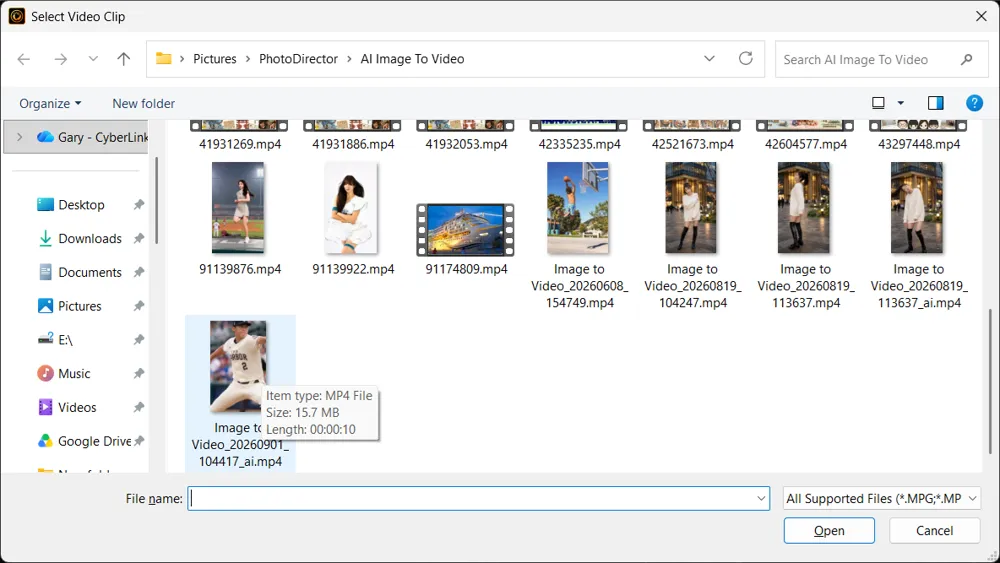Click the pin icon next to Desktop
Viewport: 1000px width, 563px height.
point(138,205)
